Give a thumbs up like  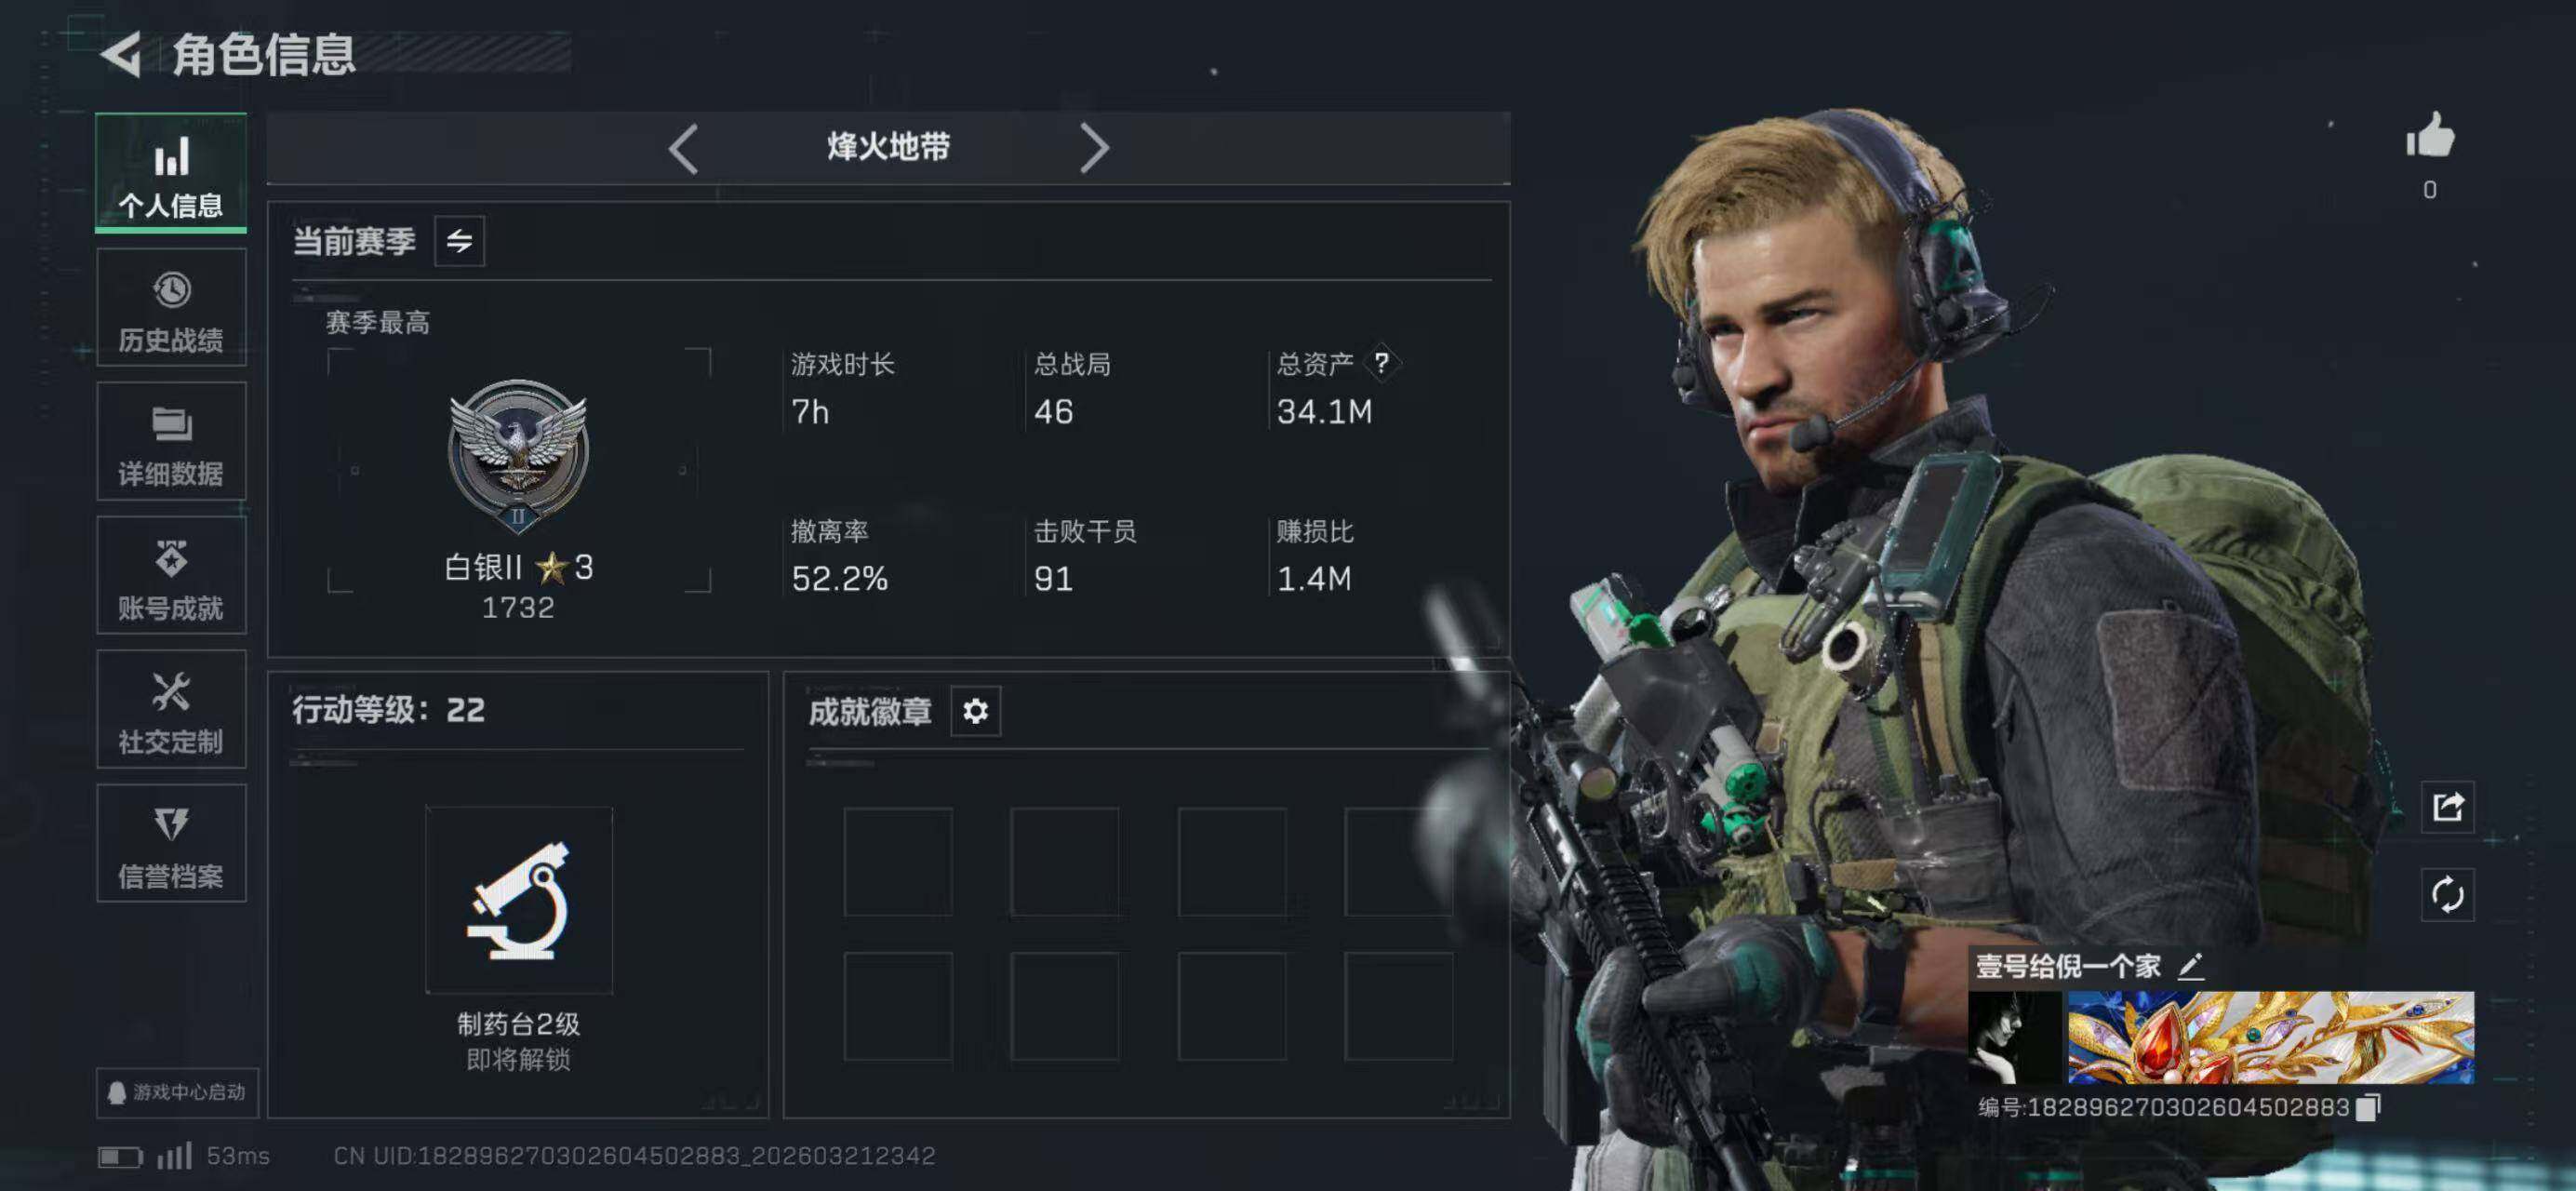point(2430,135)
